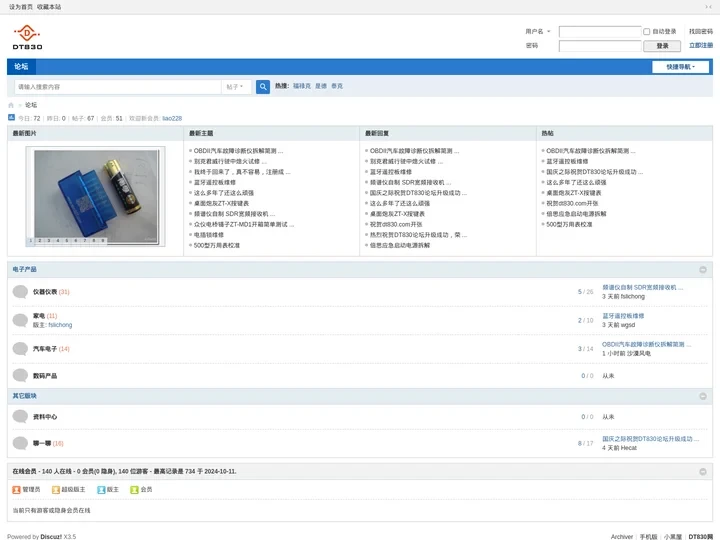This screenshot has height=540, width=720.
Task: Click the 找回密码 recover password link
Action: coord(701,31)
